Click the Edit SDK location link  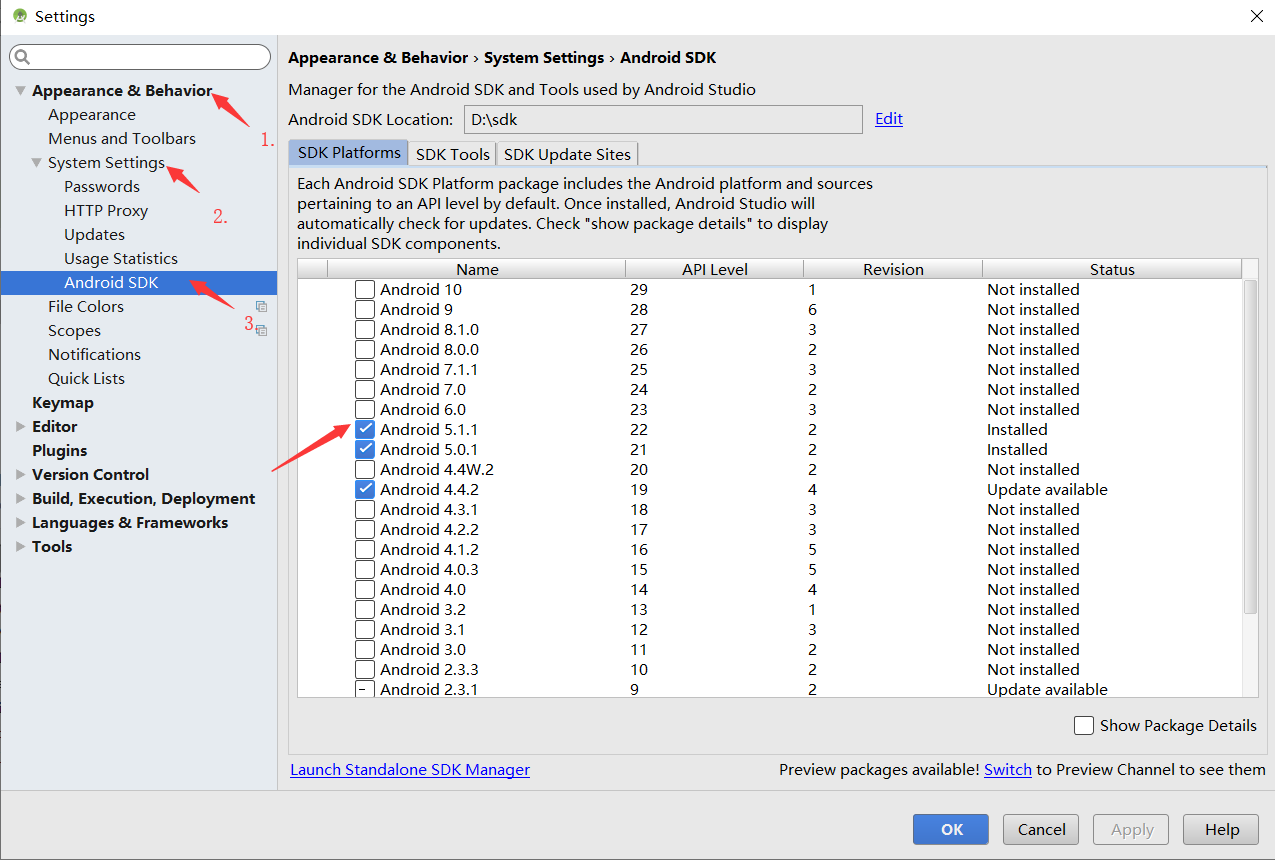889,119
